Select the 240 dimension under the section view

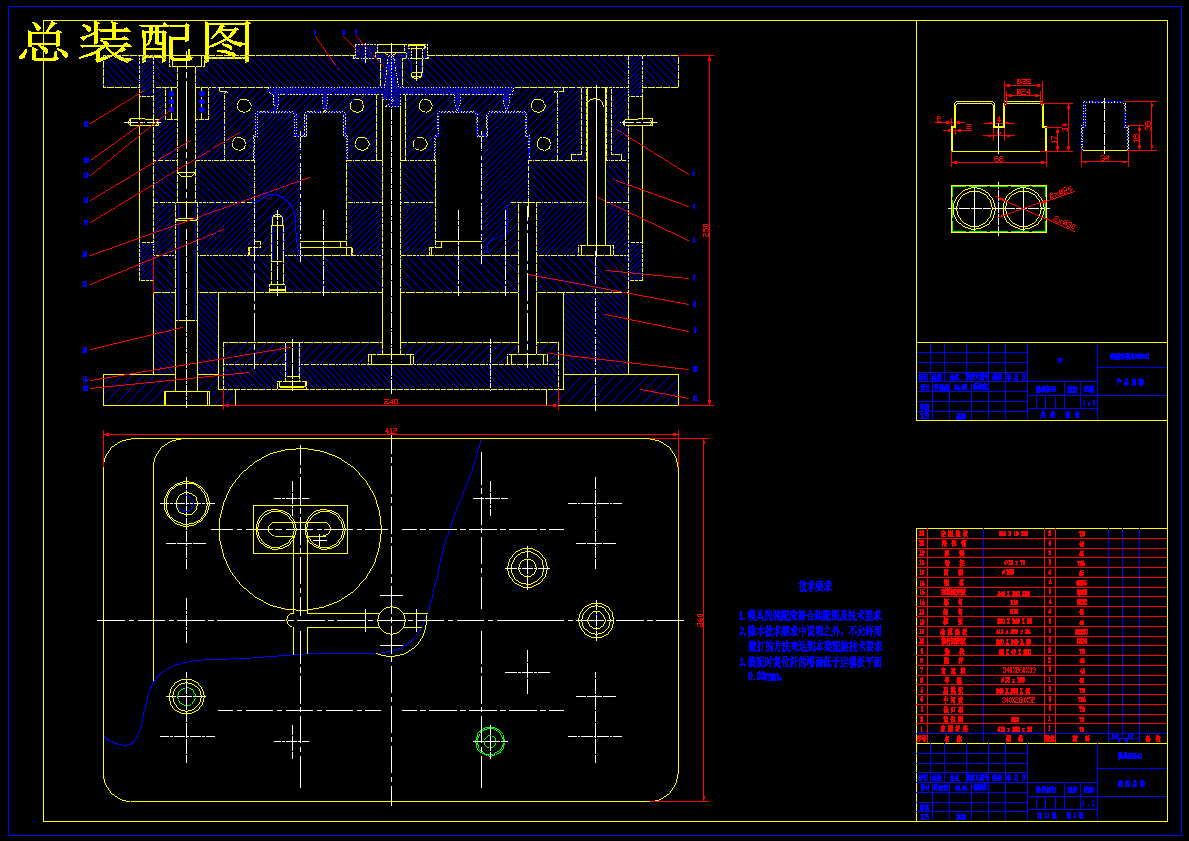391,401
